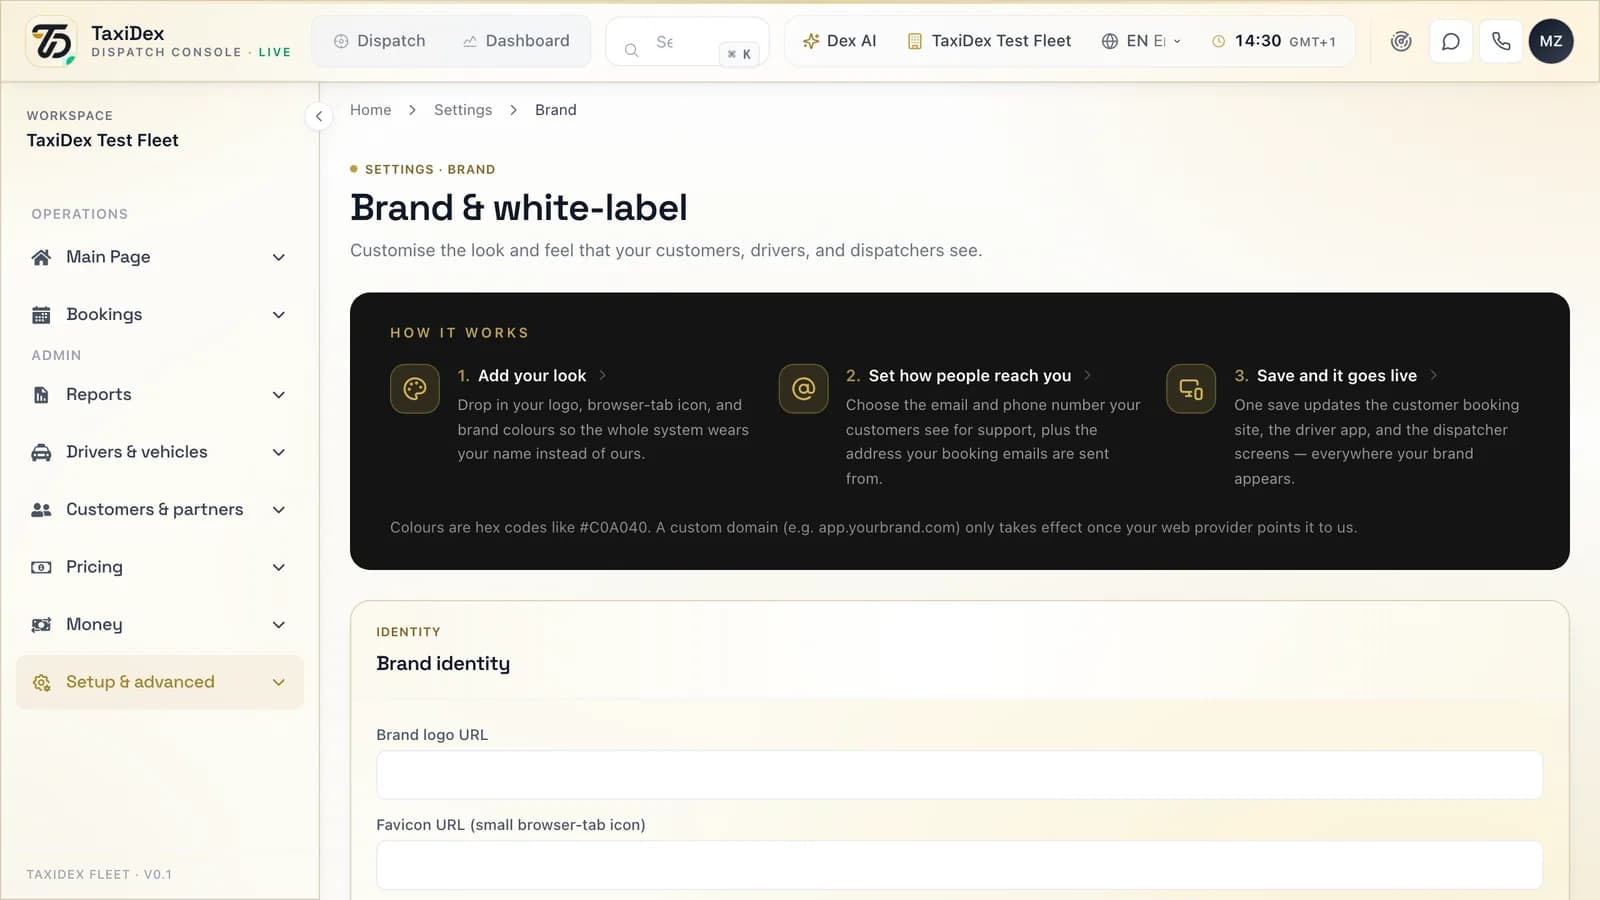Open the Dispatch tab
This screenshot has height=900, width=1600.
(x=380, y=41)
